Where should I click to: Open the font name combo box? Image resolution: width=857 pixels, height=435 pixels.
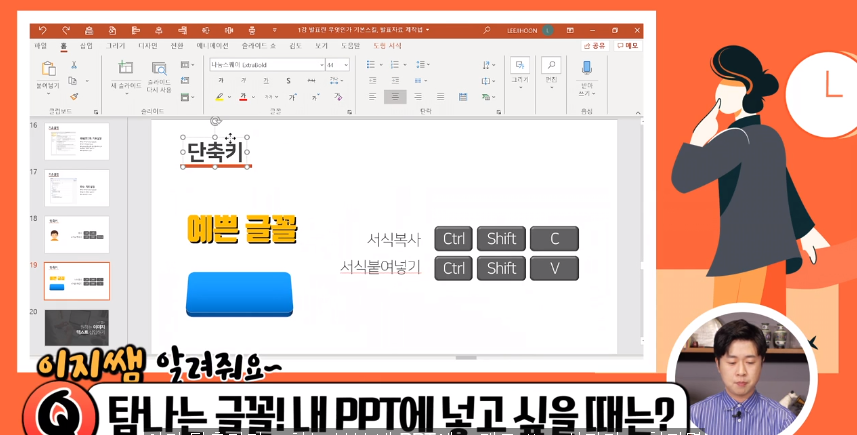[x=267, y=65]
